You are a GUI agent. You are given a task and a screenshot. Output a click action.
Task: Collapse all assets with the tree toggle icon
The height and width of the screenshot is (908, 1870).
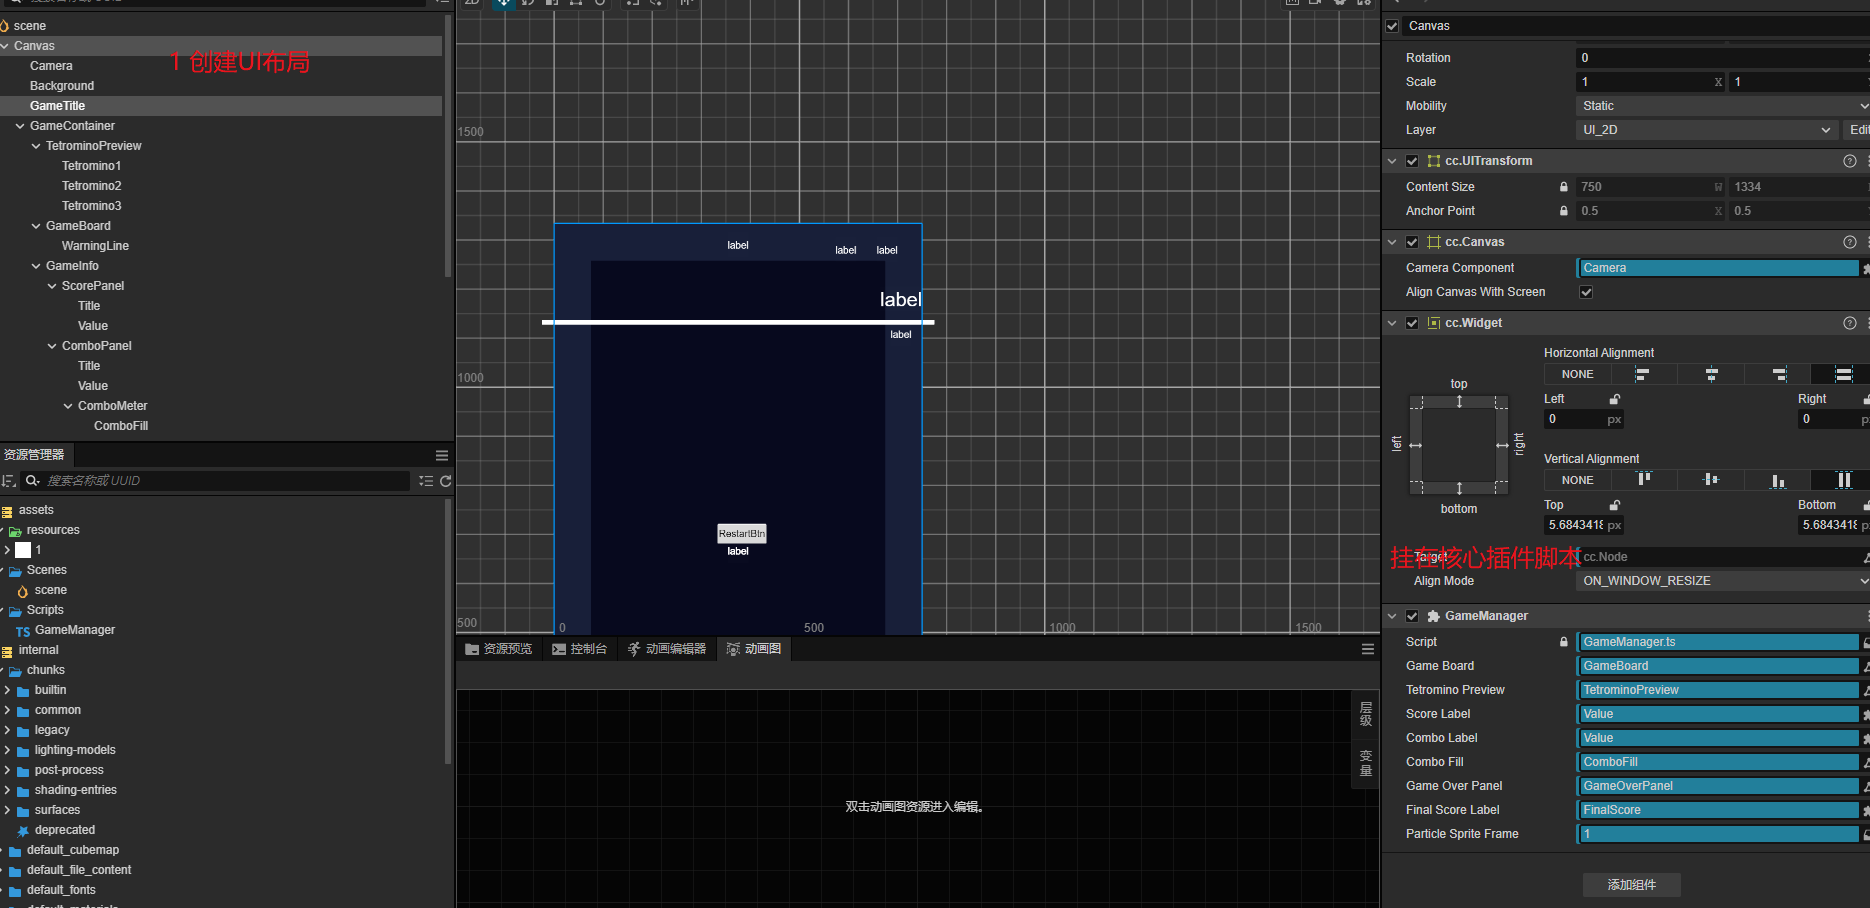426,481
